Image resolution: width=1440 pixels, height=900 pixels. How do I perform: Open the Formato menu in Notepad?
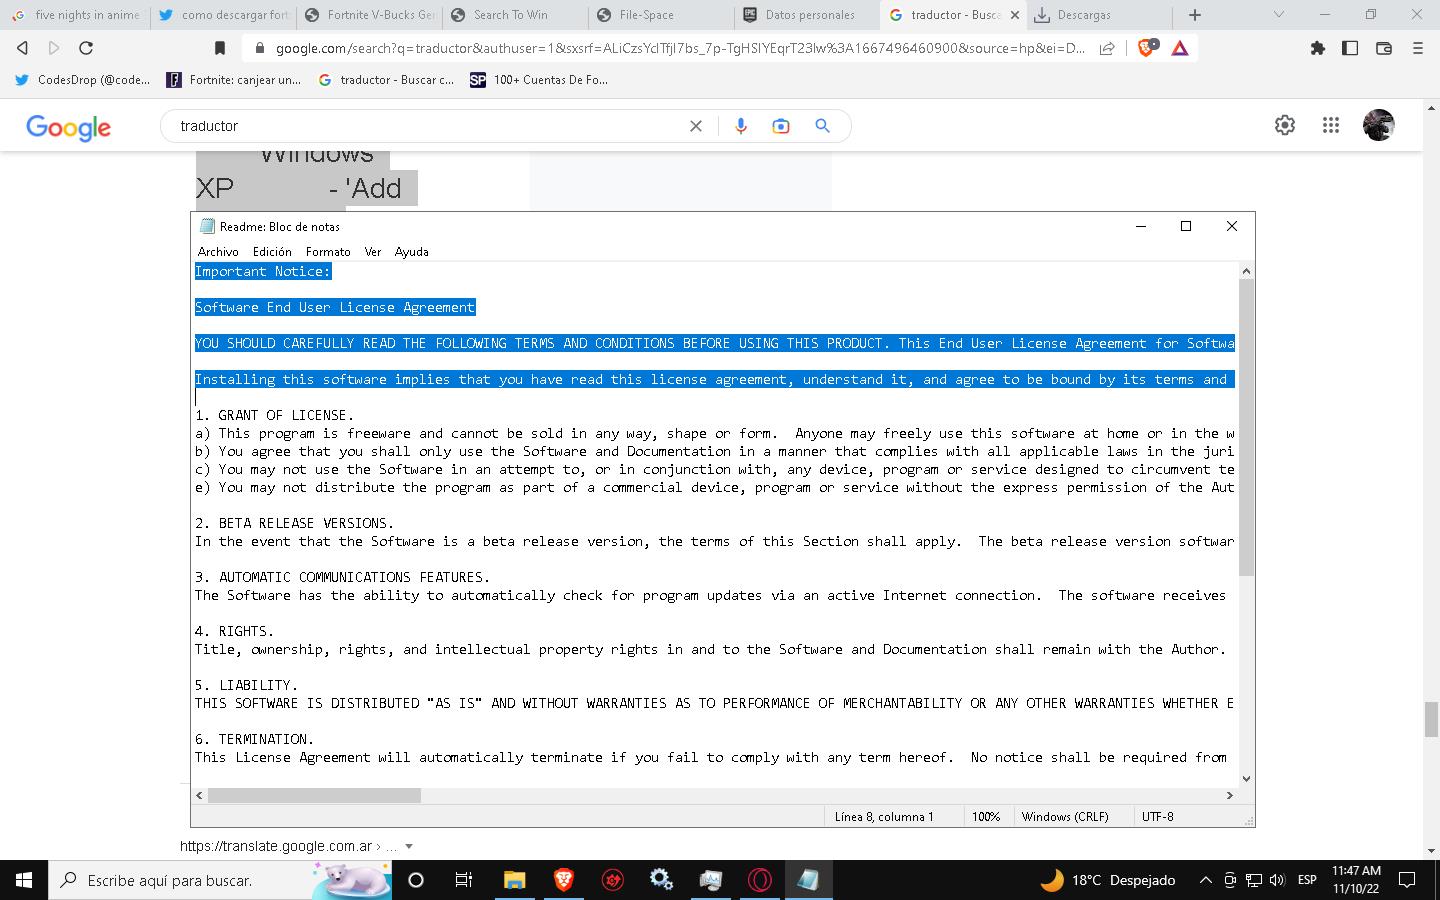(x=328, y=252)
